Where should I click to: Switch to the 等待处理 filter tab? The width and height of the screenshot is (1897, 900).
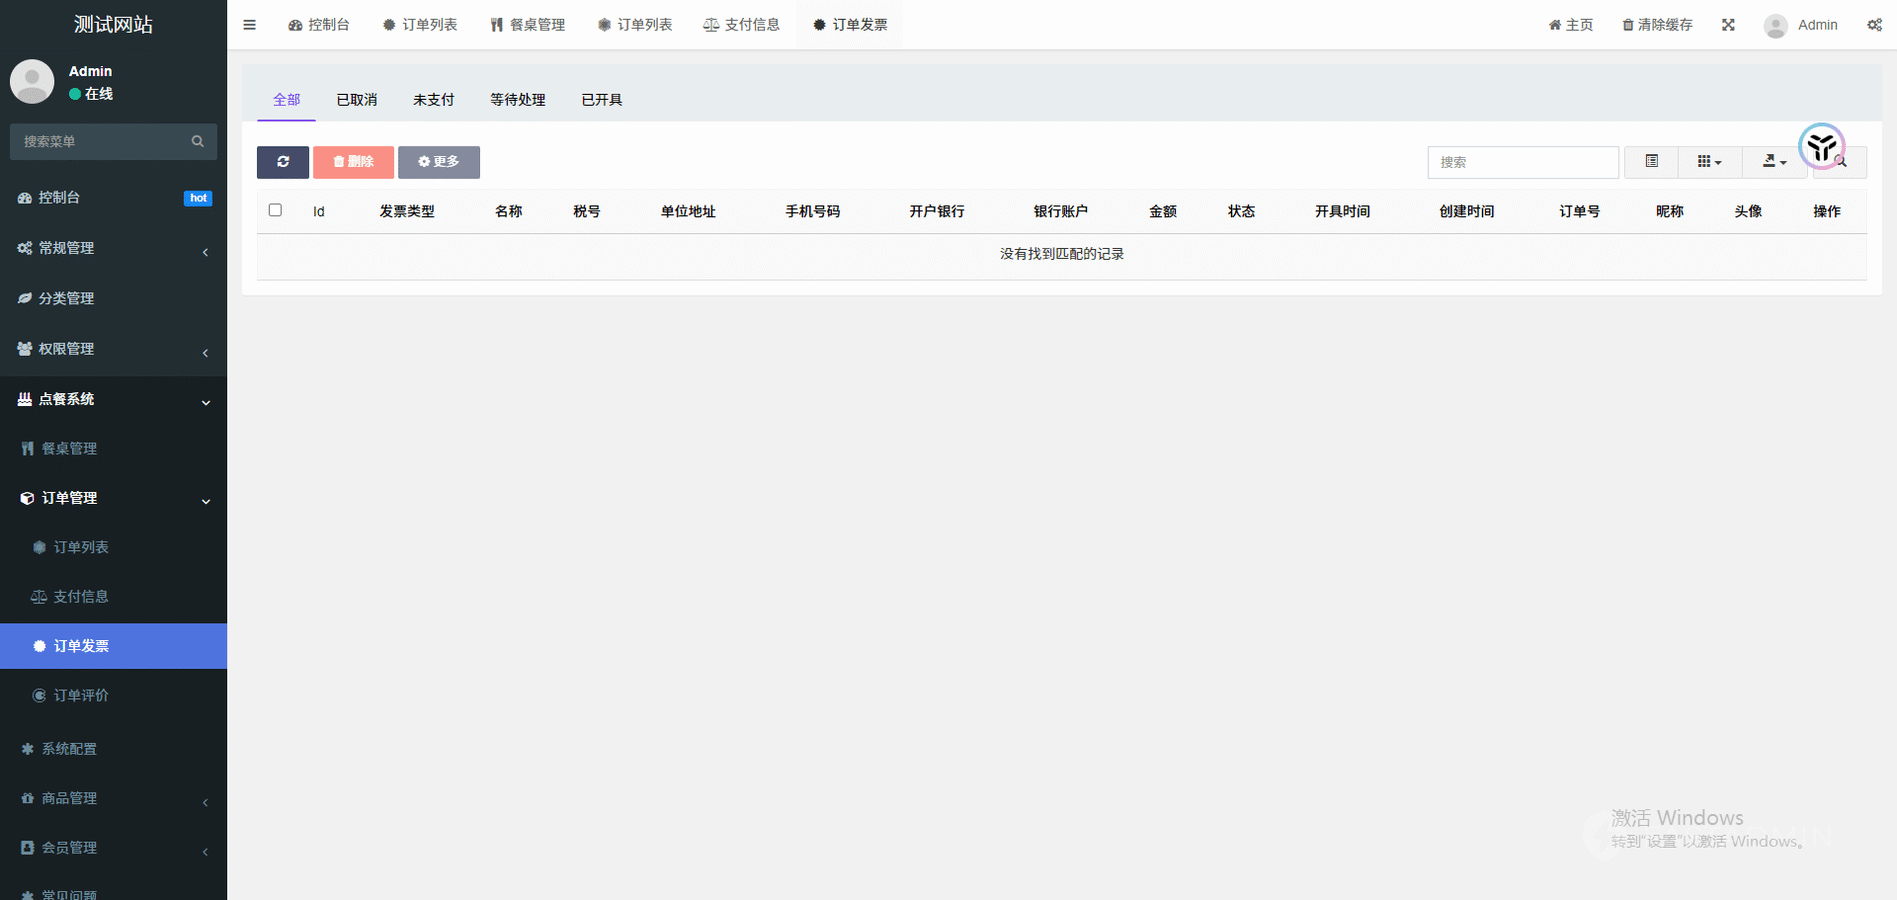tap(517, 100)
